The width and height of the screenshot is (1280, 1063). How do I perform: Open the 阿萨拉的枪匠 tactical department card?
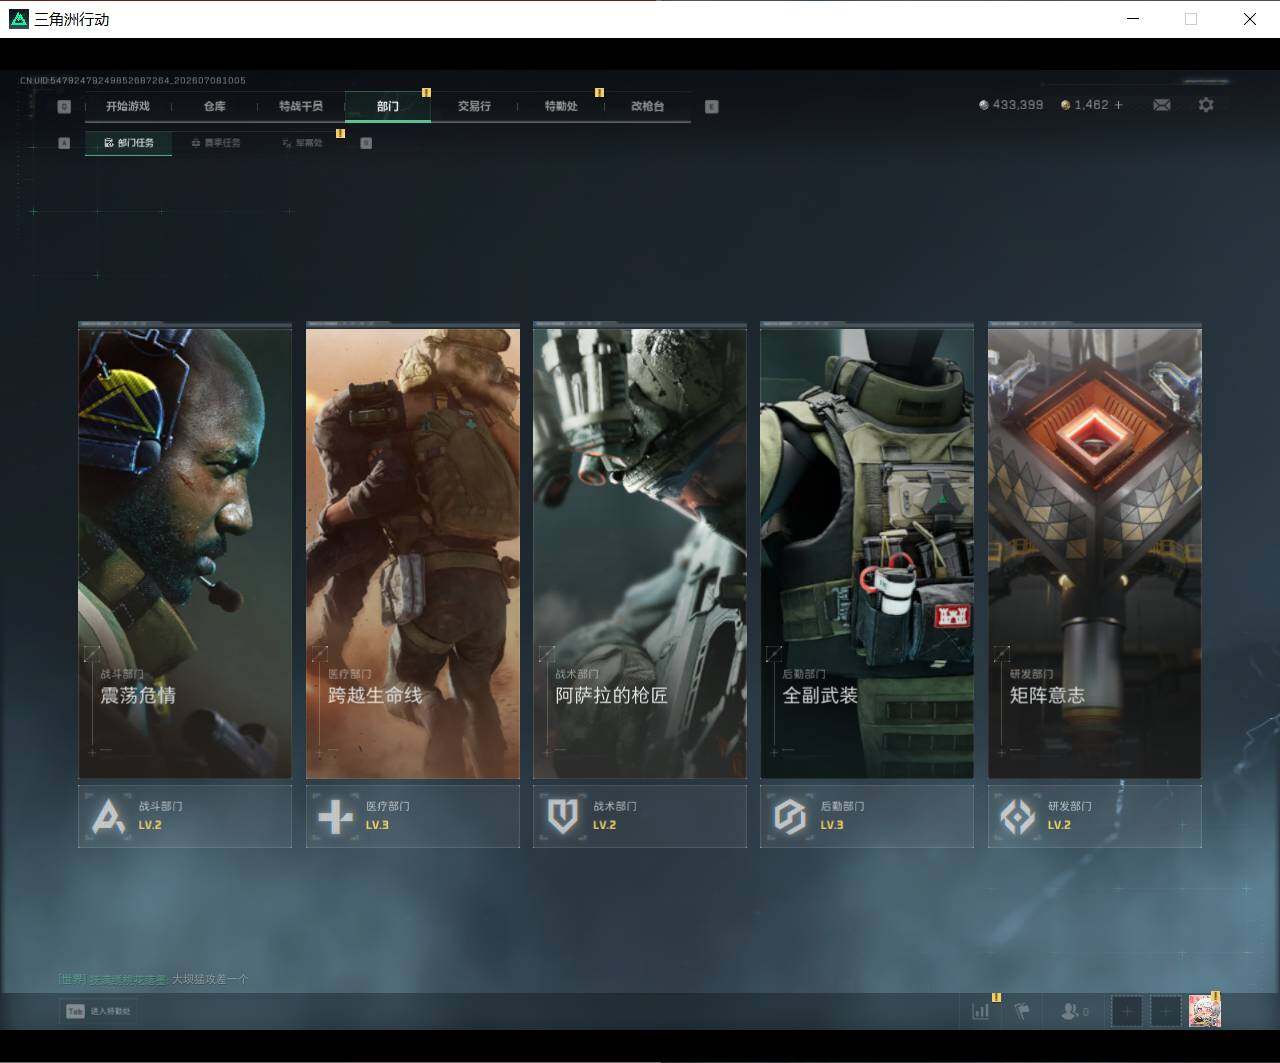[x=640, y=550]
